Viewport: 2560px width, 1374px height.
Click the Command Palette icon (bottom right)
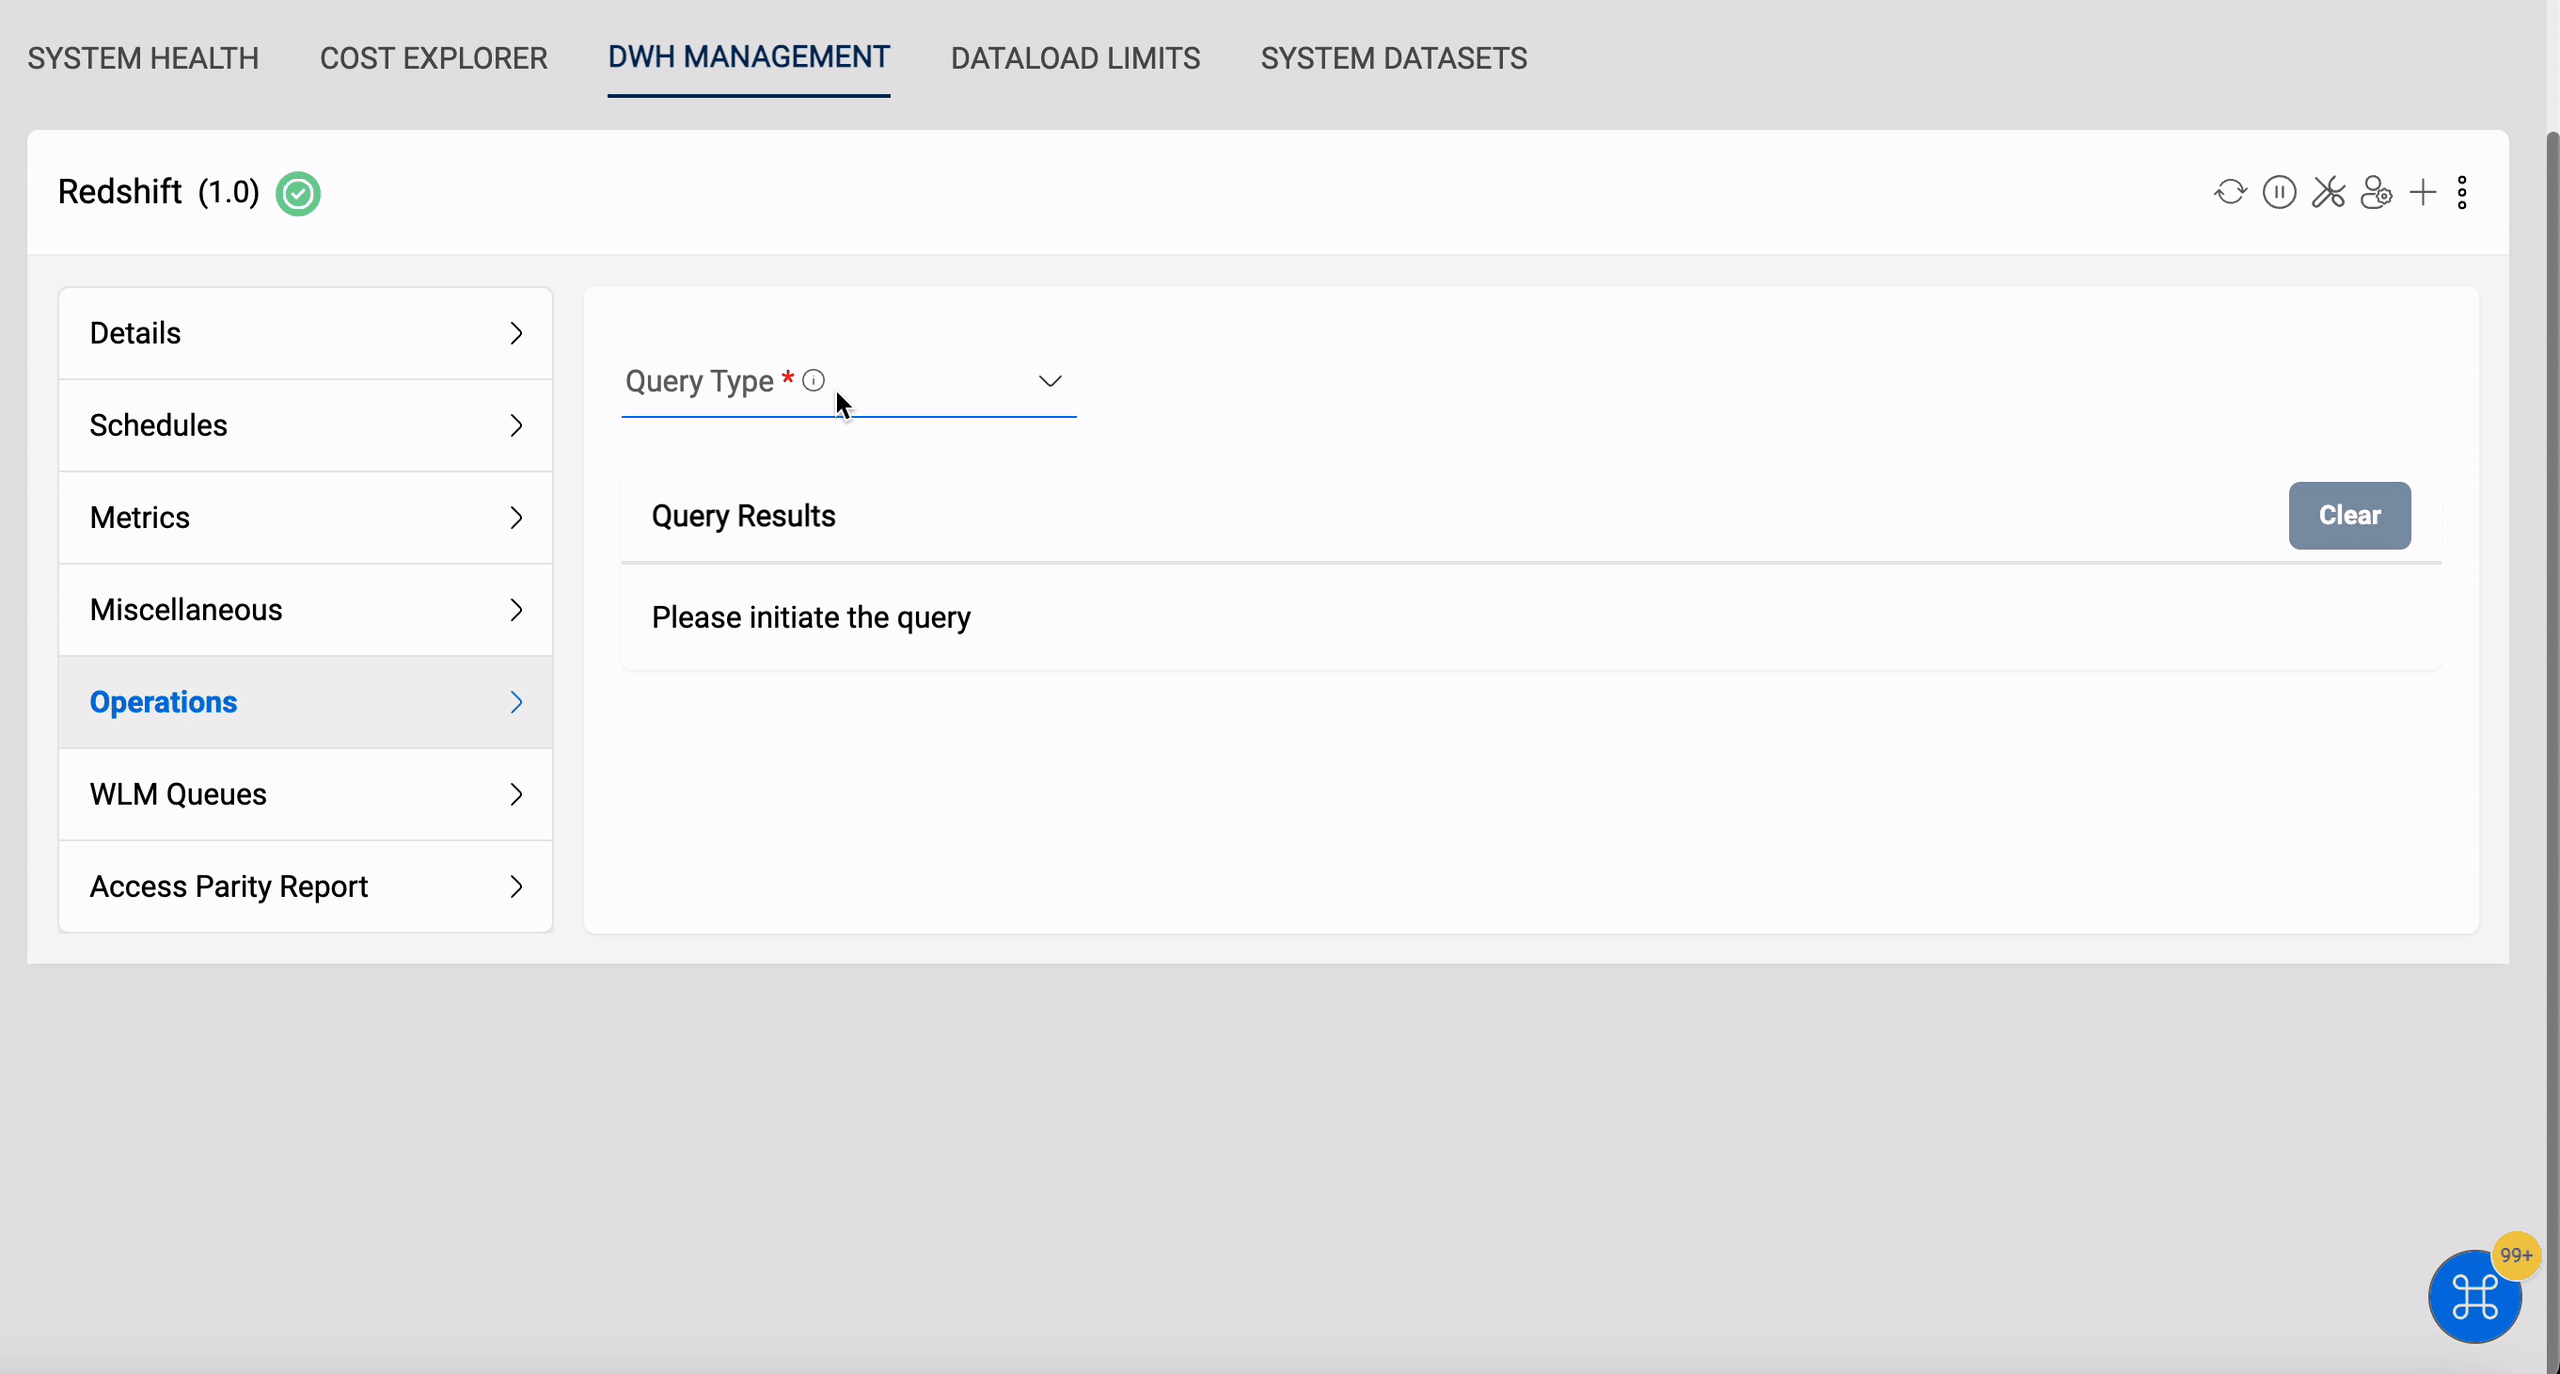tap(2475, 1296)
